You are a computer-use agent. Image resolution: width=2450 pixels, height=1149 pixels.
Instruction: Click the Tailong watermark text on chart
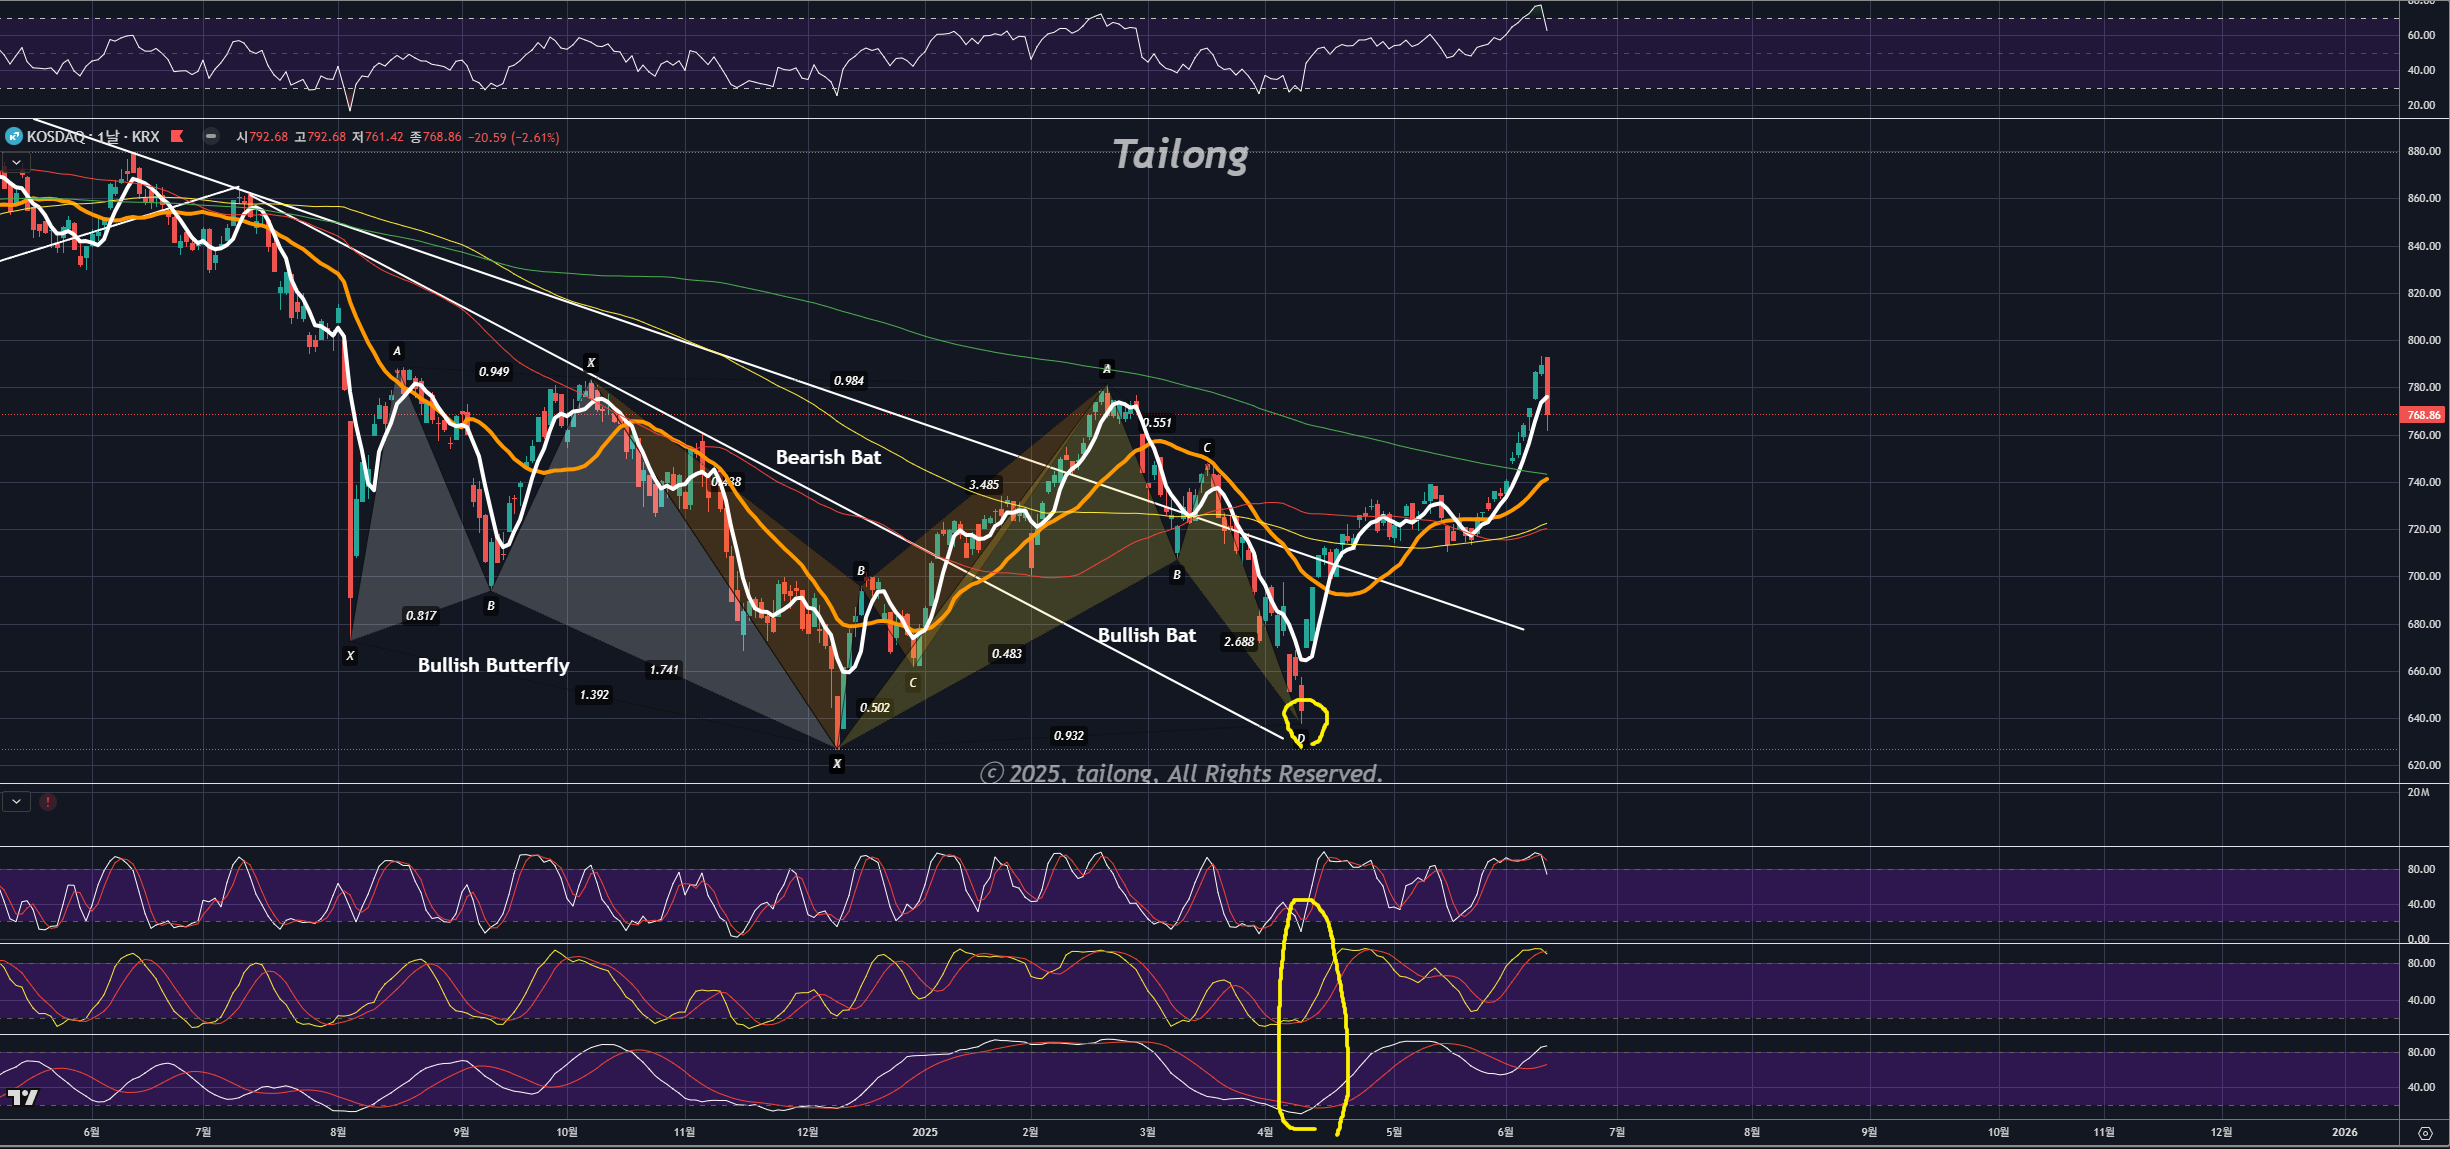(x=1180, y=155)
